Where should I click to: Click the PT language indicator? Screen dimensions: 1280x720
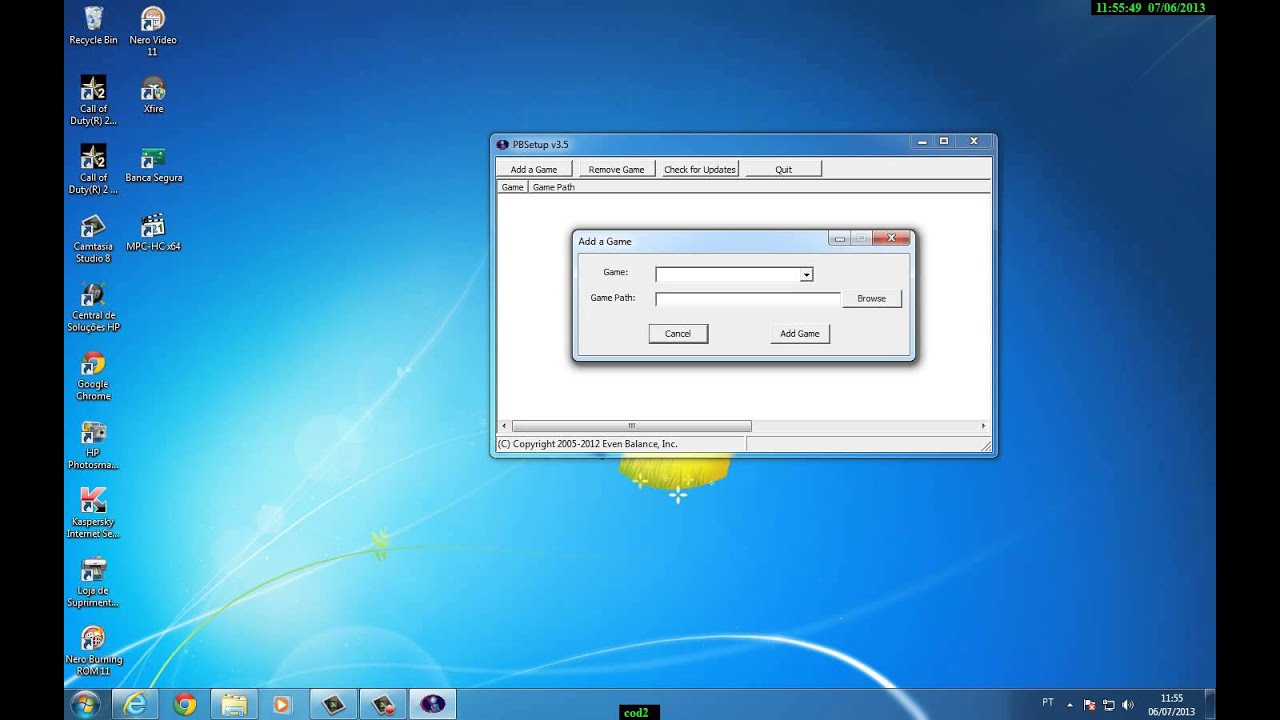pos(1048,703)
